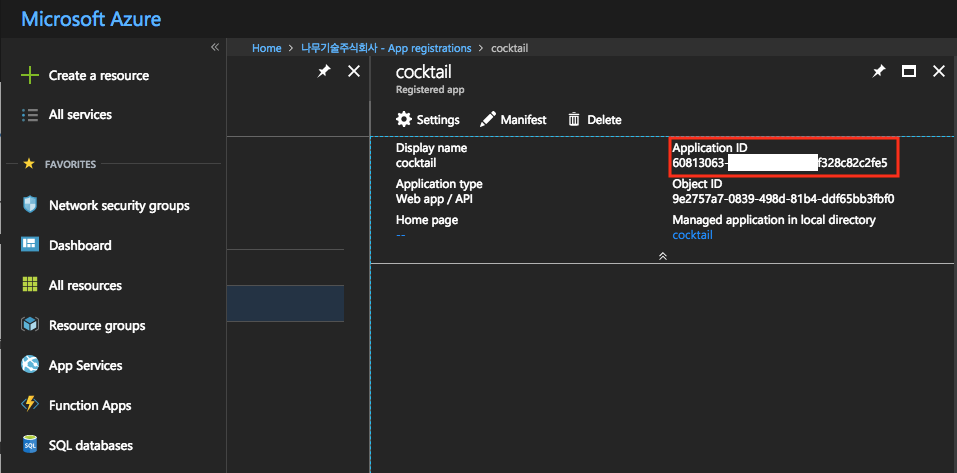Open Resource groups cube icon
This screenshot has height=473, width=957.
(30, 325)
